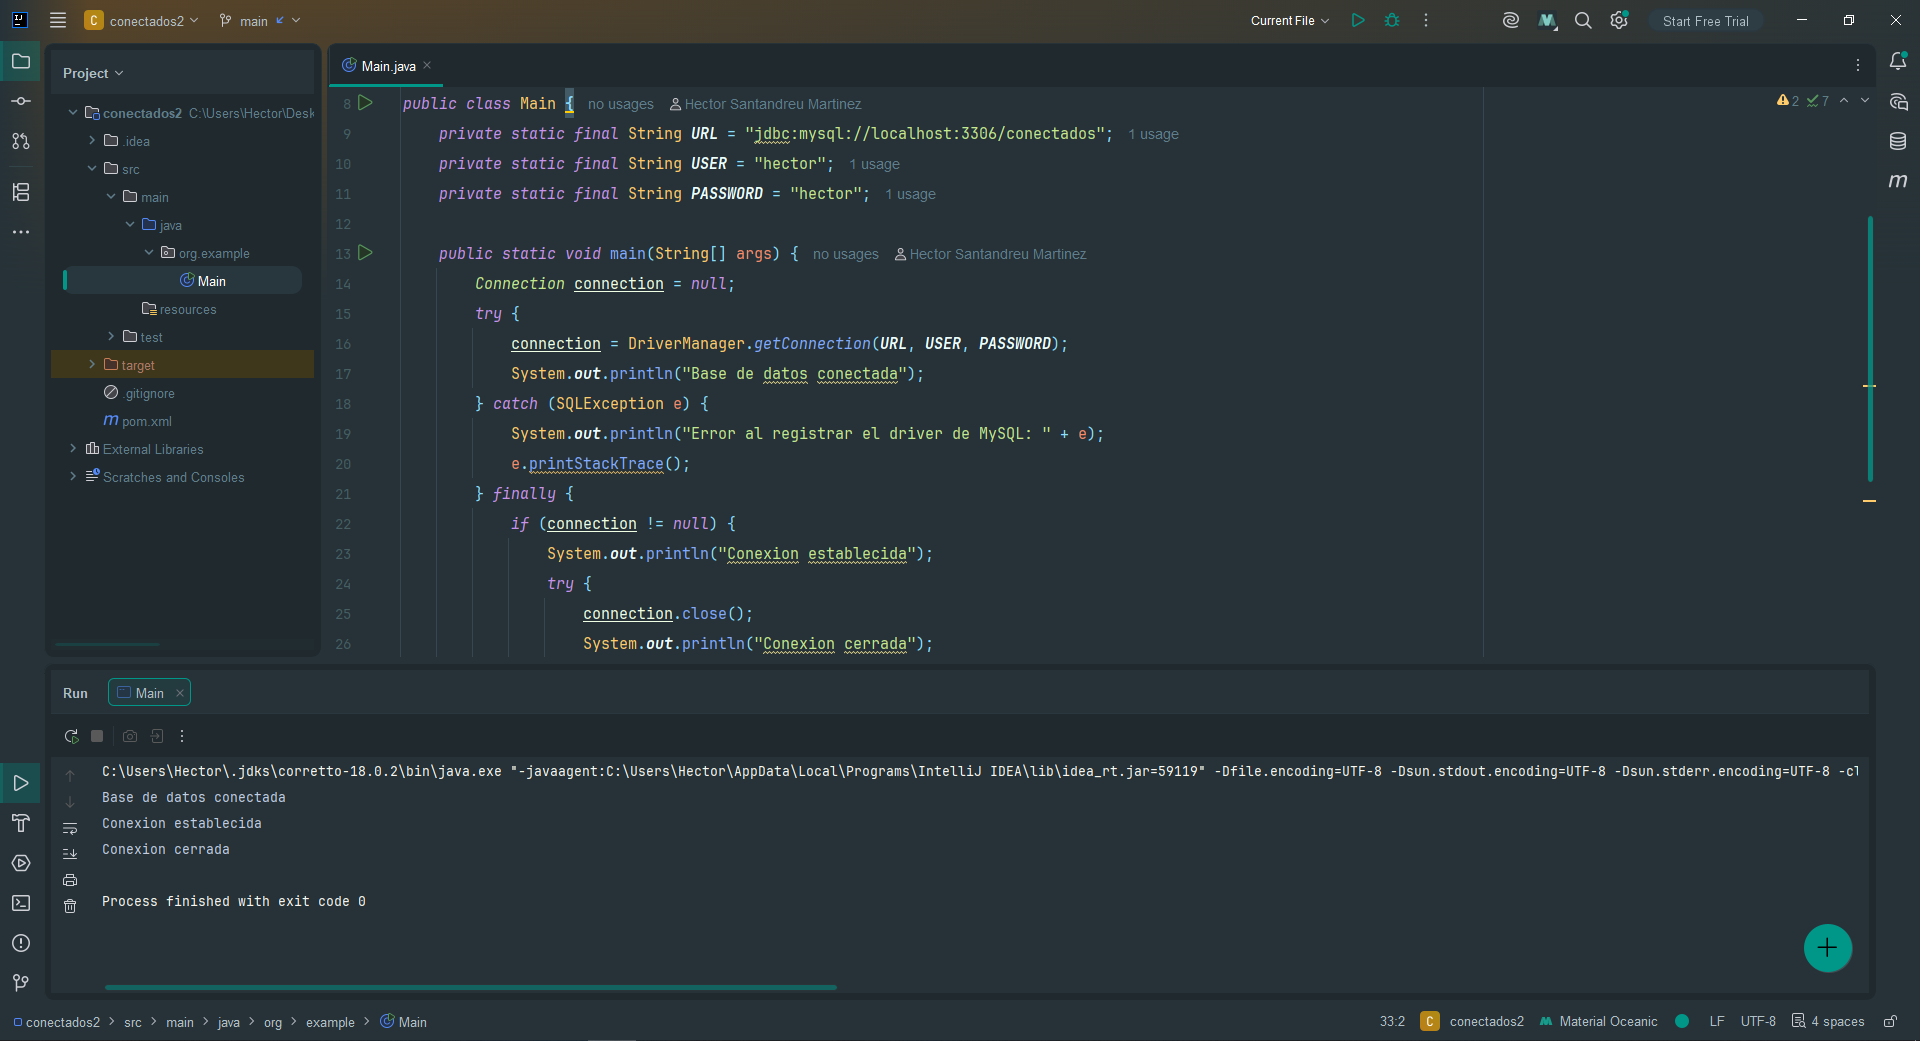Click the teal theme color indicator
This screenshot has height=1041, width=1920.
pyautogui.click(x=1682, y=1021)
